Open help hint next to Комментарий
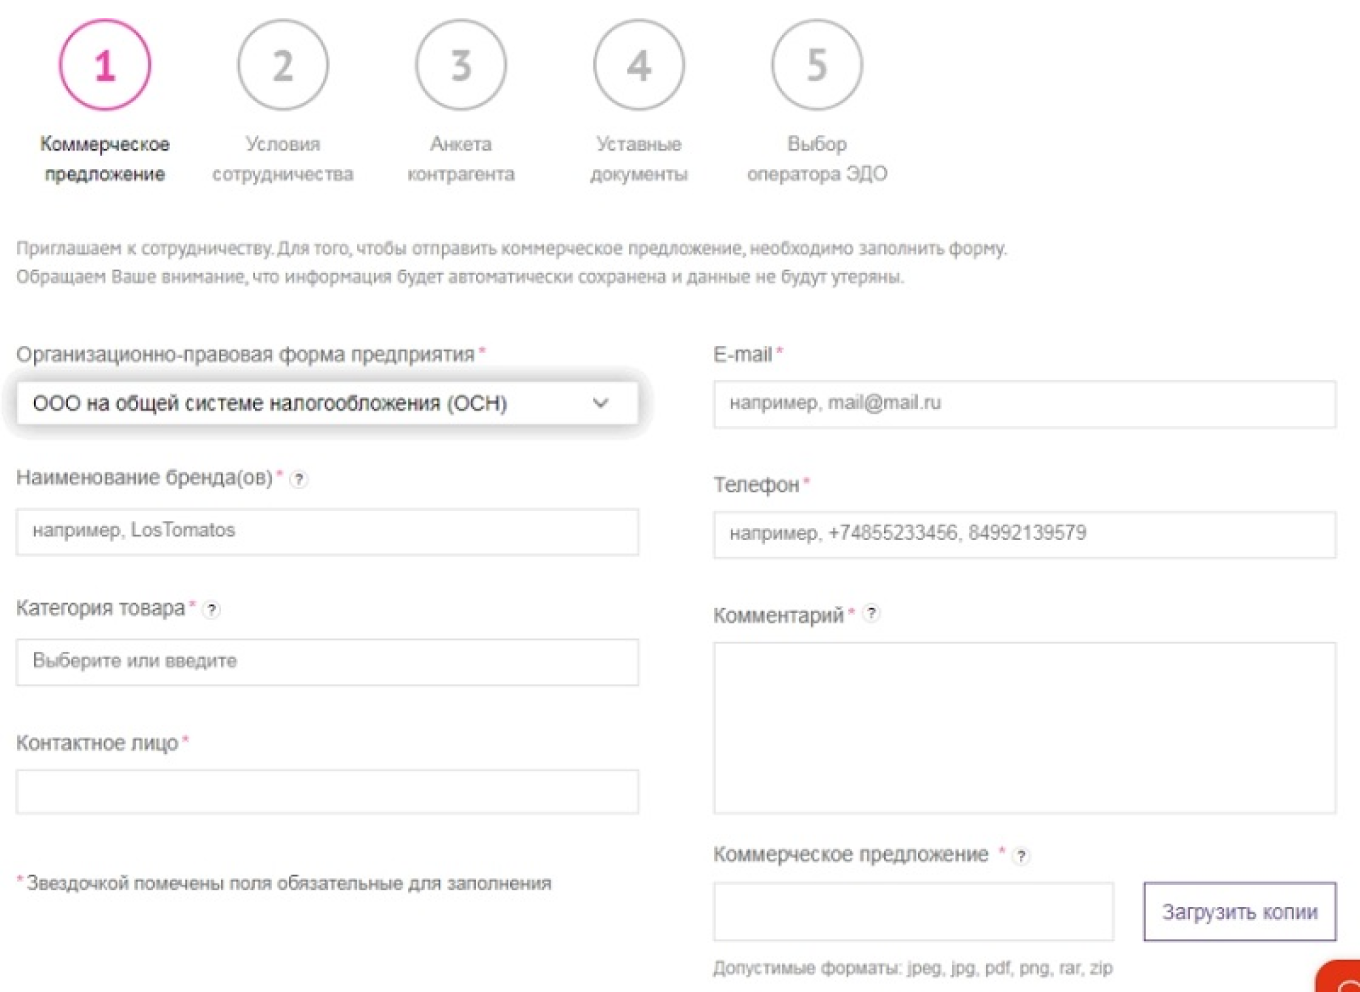This screenshot has height=992, width=1360. tap(872, 614)
